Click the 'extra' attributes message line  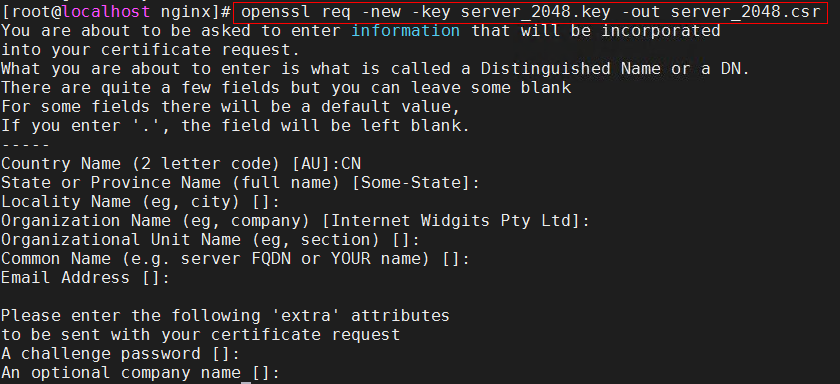point(225,315)
